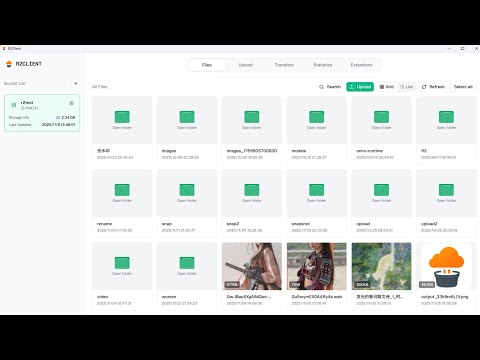
Task: Click the 'video' folder name
Action: tap(102, 297)
